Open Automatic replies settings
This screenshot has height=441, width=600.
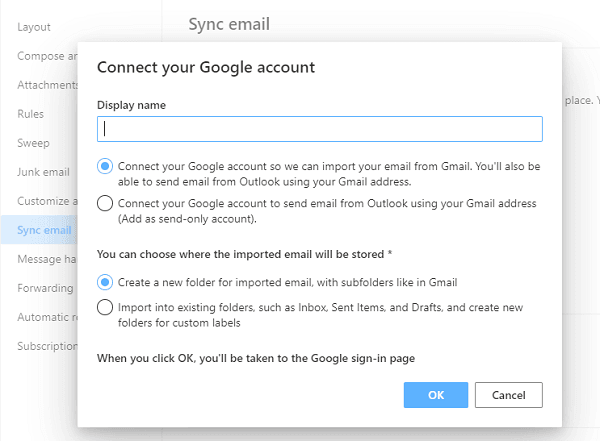click(x=47, y=317)
